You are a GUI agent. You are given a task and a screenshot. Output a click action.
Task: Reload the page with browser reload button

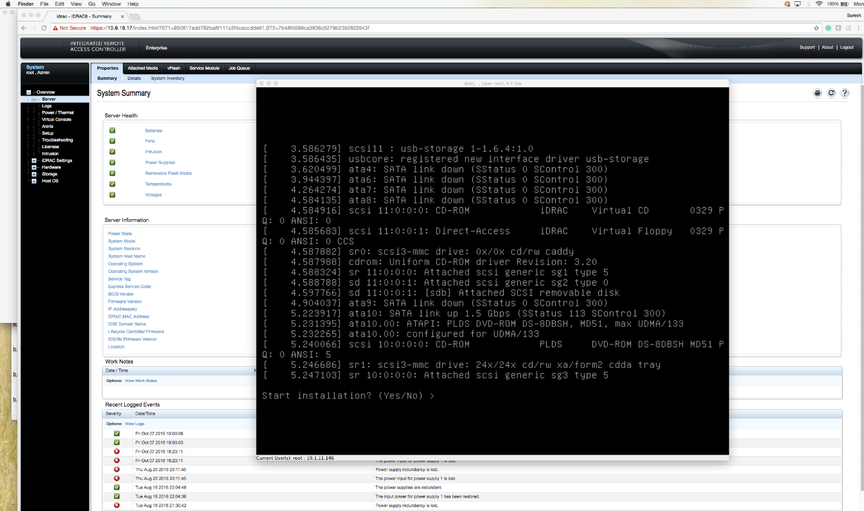[42, 28]
